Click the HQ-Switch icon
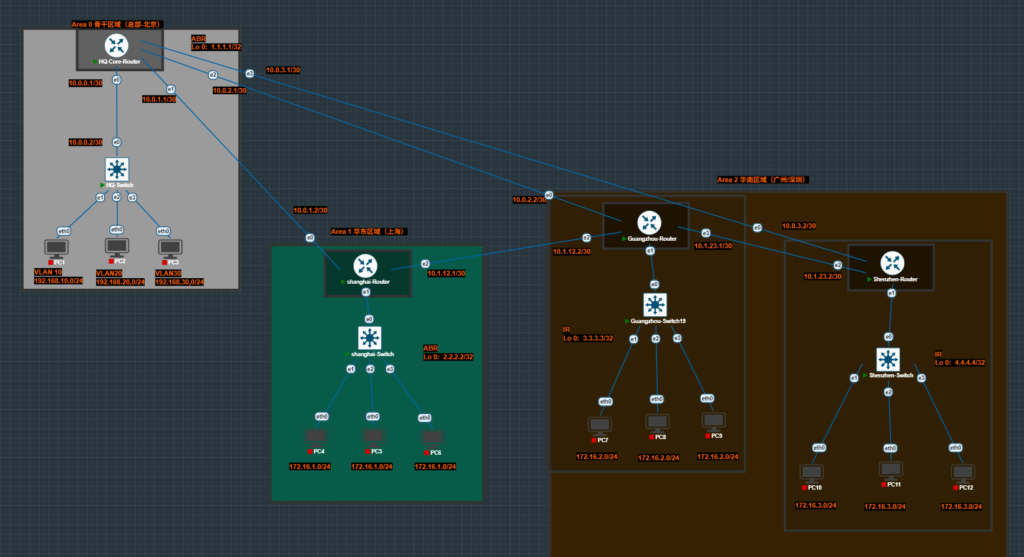1024x557 pixels. tap(118, 168)
